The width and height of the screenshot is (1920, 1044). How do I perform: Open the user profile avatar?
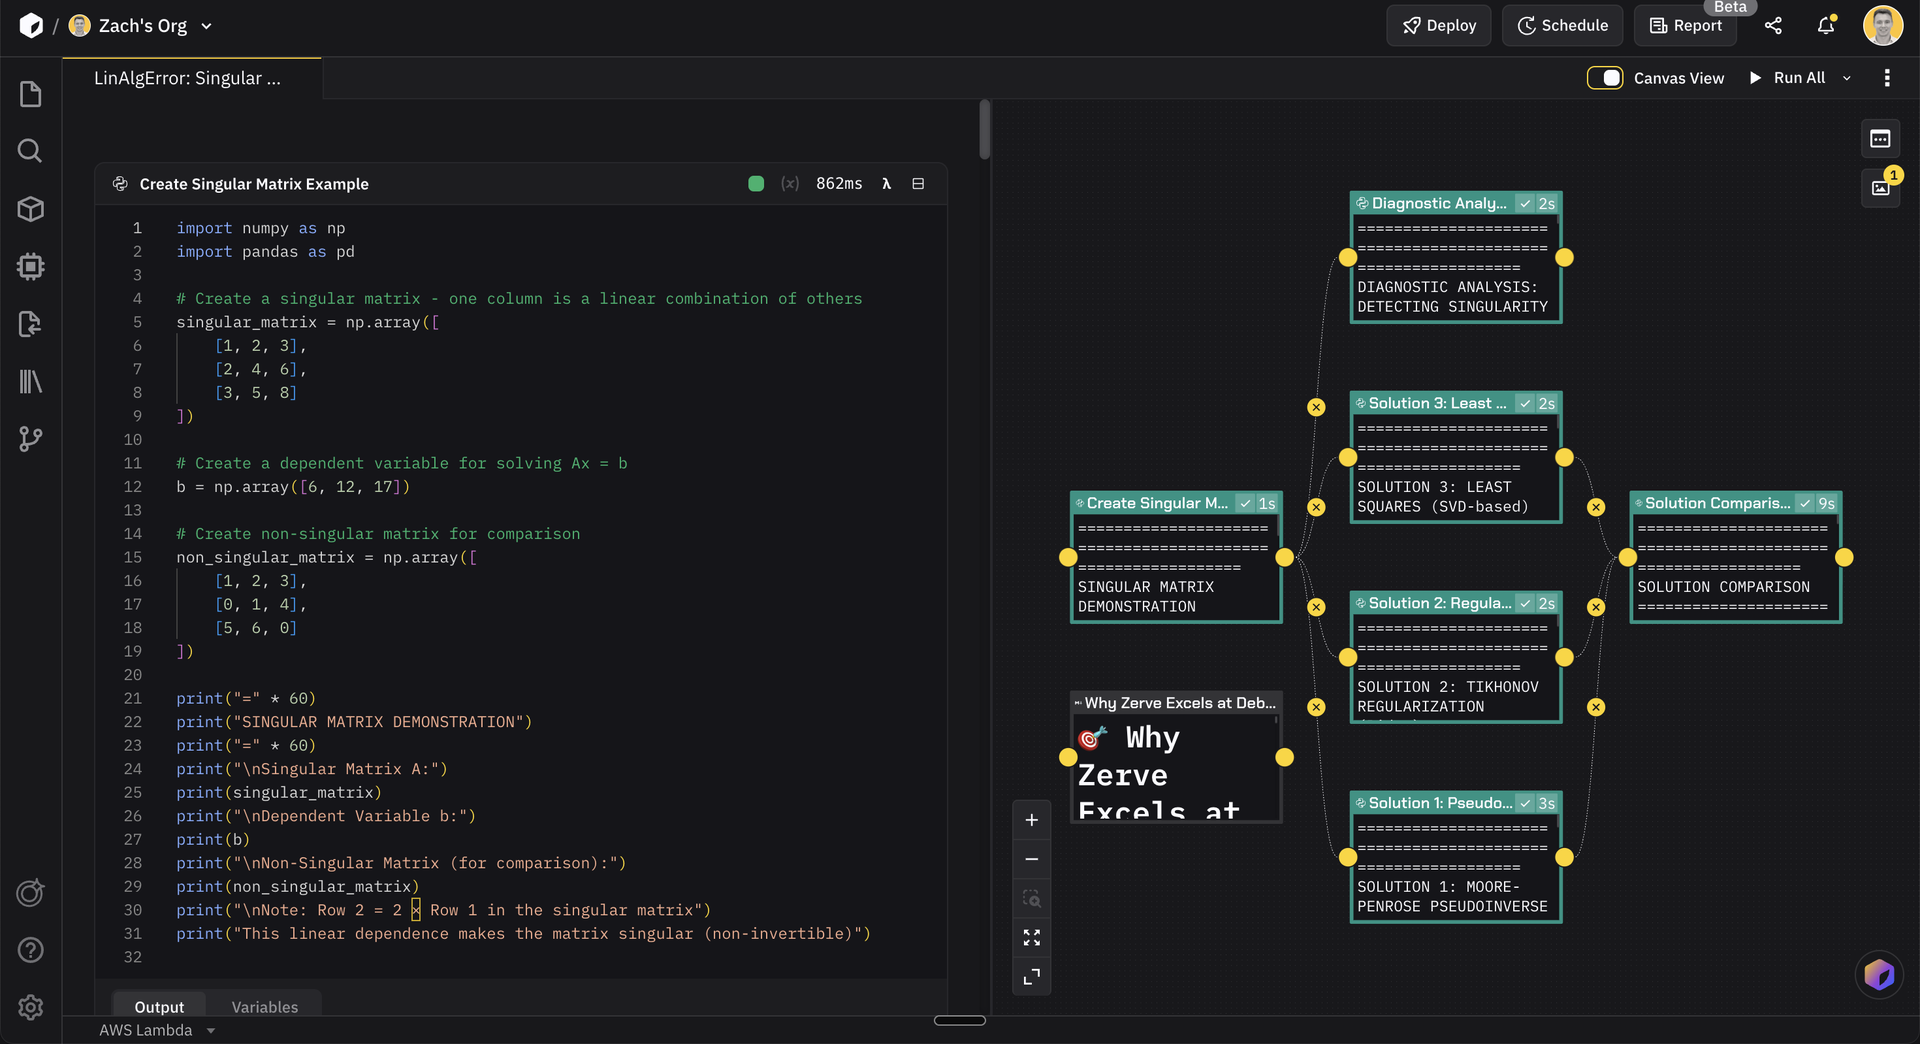(1882, 26)
